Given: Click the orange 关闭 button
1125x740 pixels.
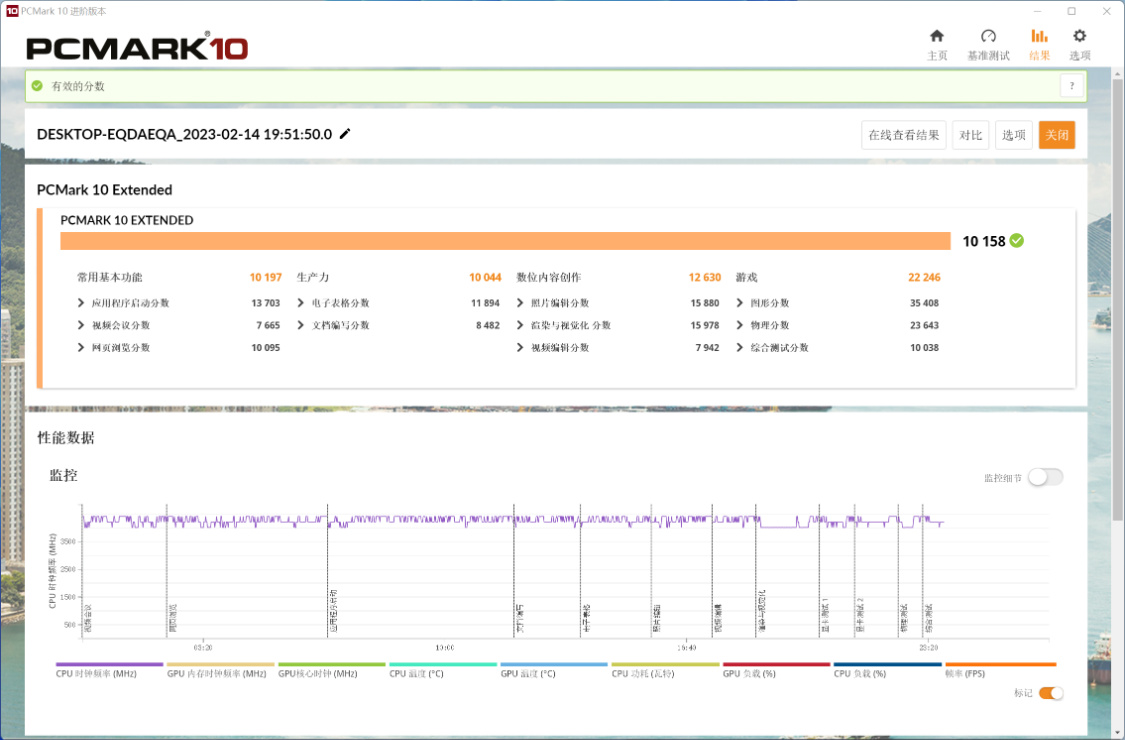Looking at the screenshot, I should tap(1056, 135).
